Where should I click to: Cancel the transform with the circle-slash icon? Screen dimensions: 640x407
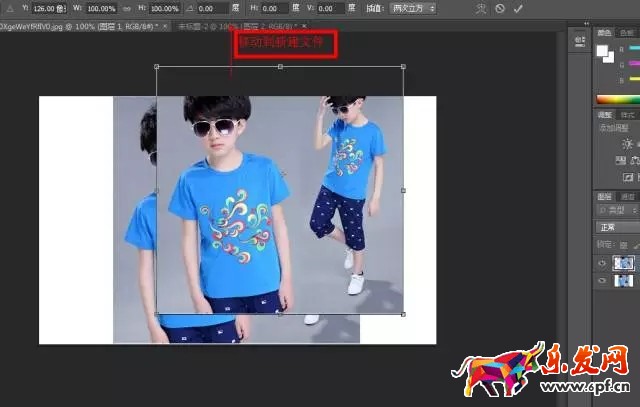tap(500, 8)
